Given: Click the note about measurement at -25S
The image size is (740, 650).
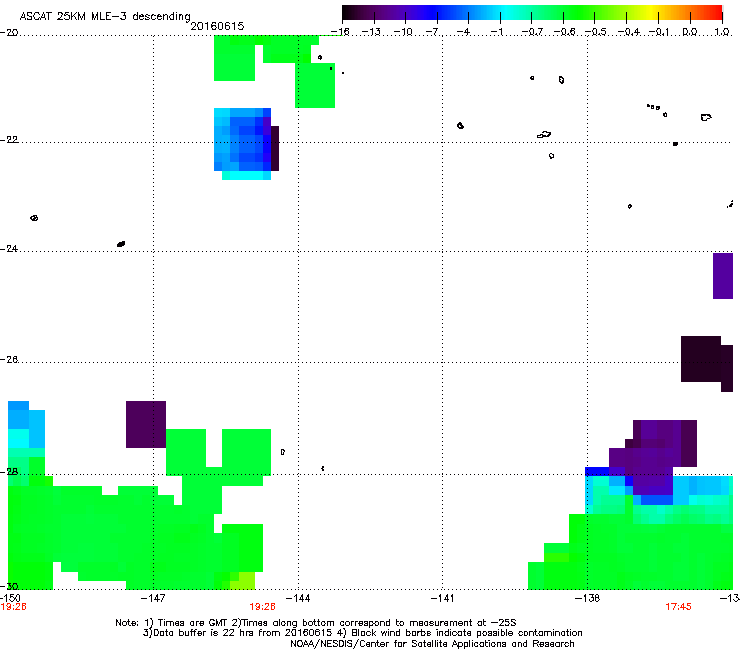Looking at the screenshot, I should [x=378, y=623].
